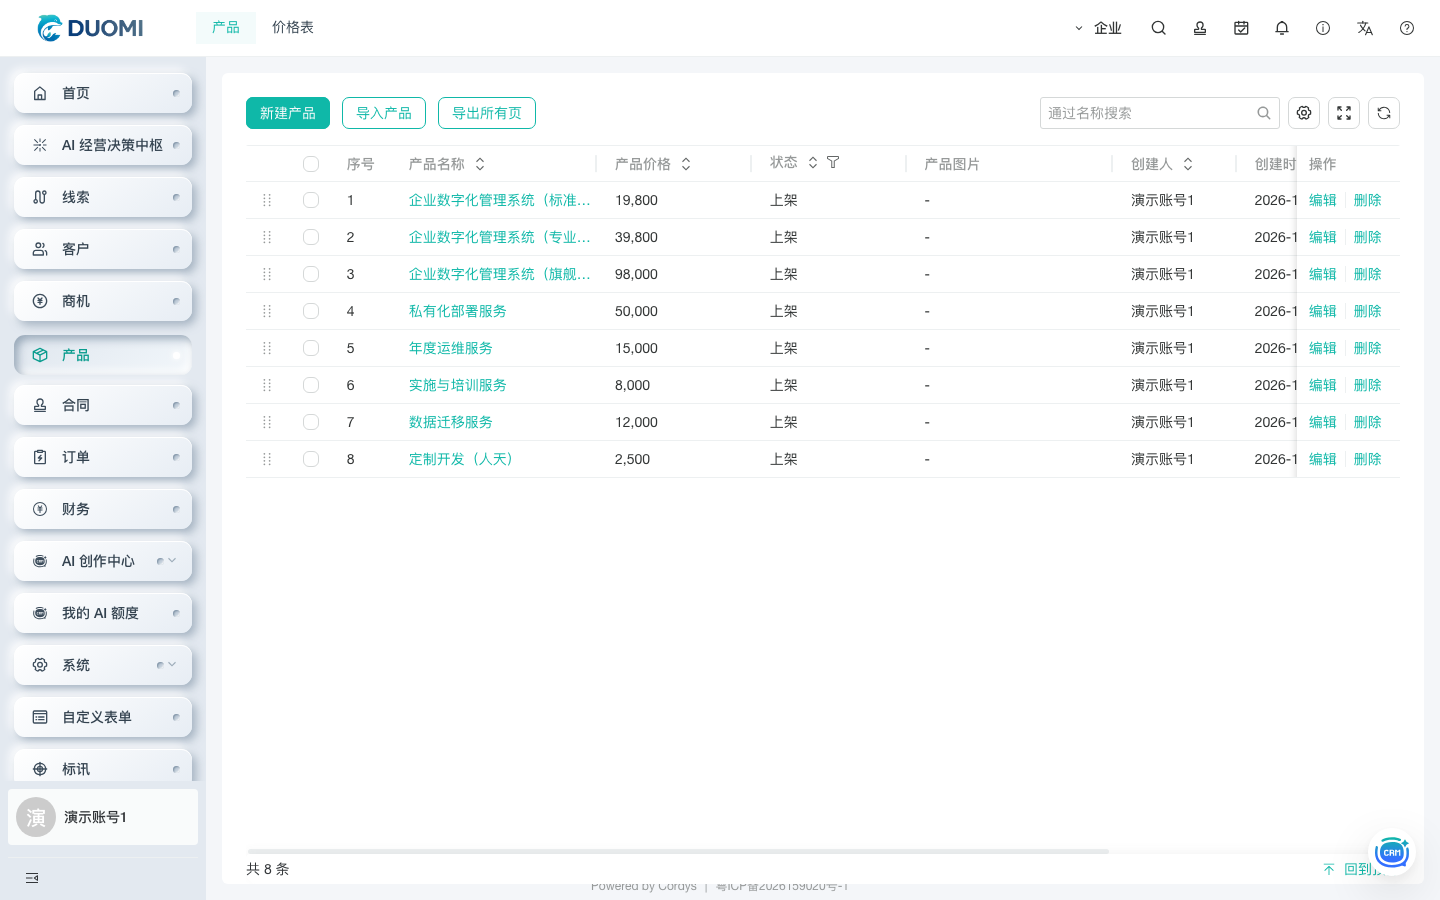
Task: Delete row 定制开发（人天）
Action: click(1367, 459)
